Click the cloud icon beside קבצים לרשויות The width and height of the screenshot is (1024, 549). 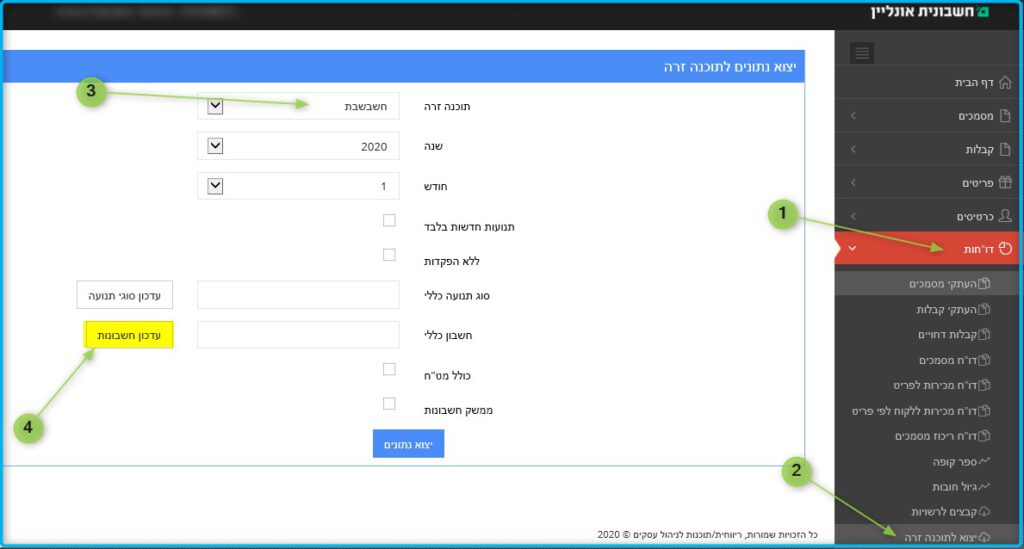point(984,511)
